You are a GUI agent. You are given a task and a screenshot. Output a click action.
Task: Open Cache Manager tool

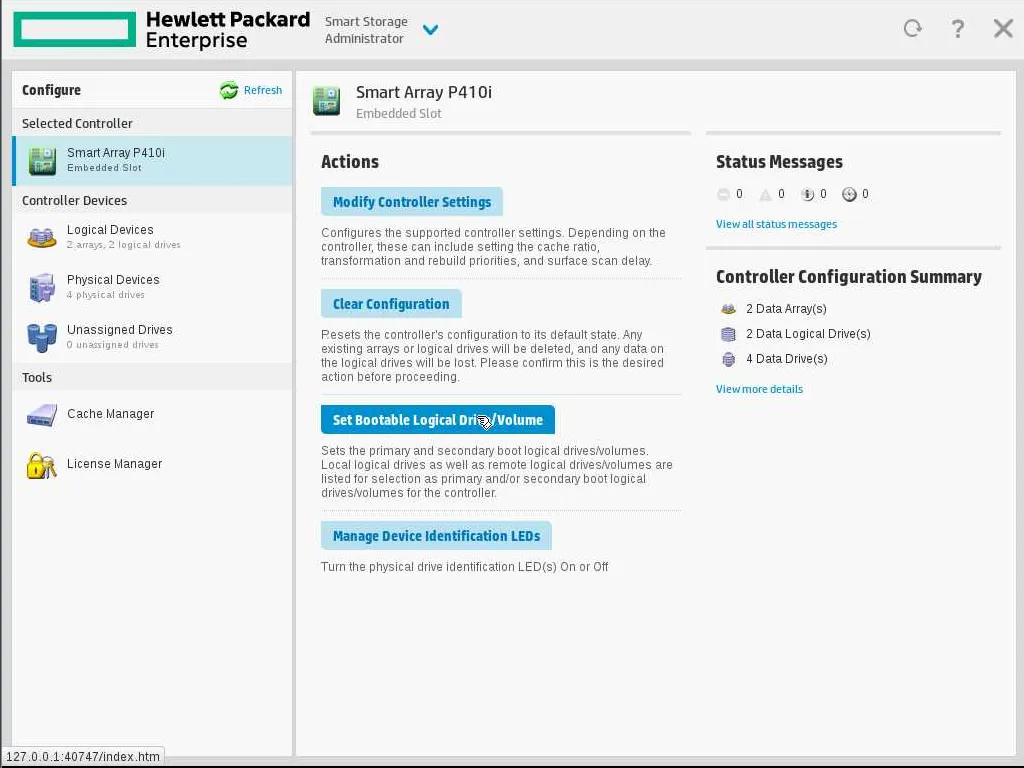point(152,414)
